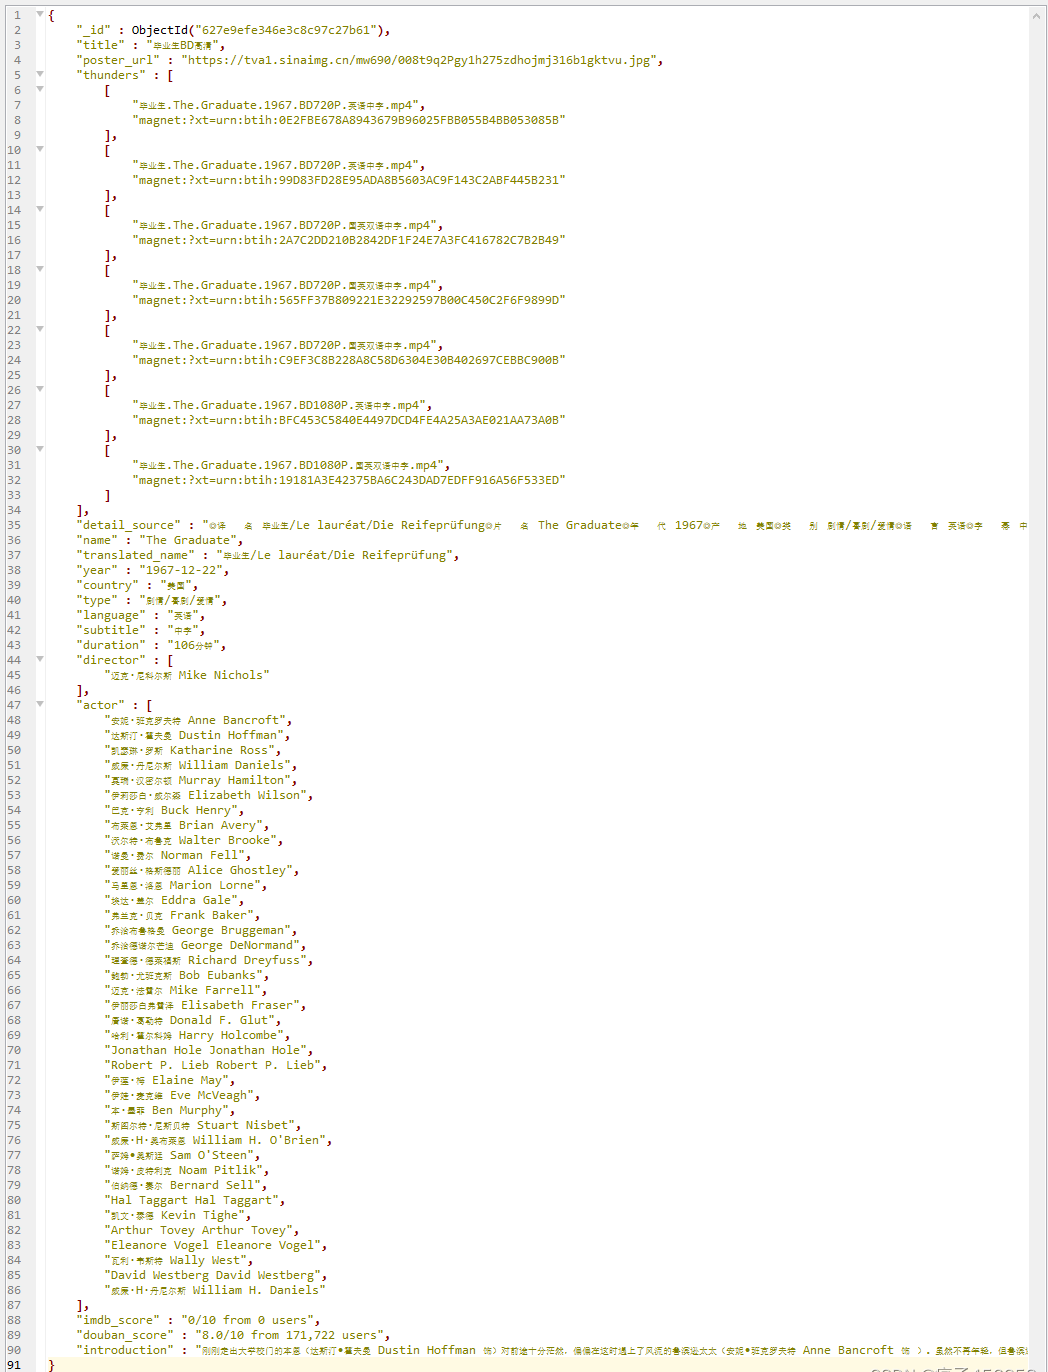Click the actor entry Alice Ghostley
Screen dimensions: 1048x1372
point(199,870)
